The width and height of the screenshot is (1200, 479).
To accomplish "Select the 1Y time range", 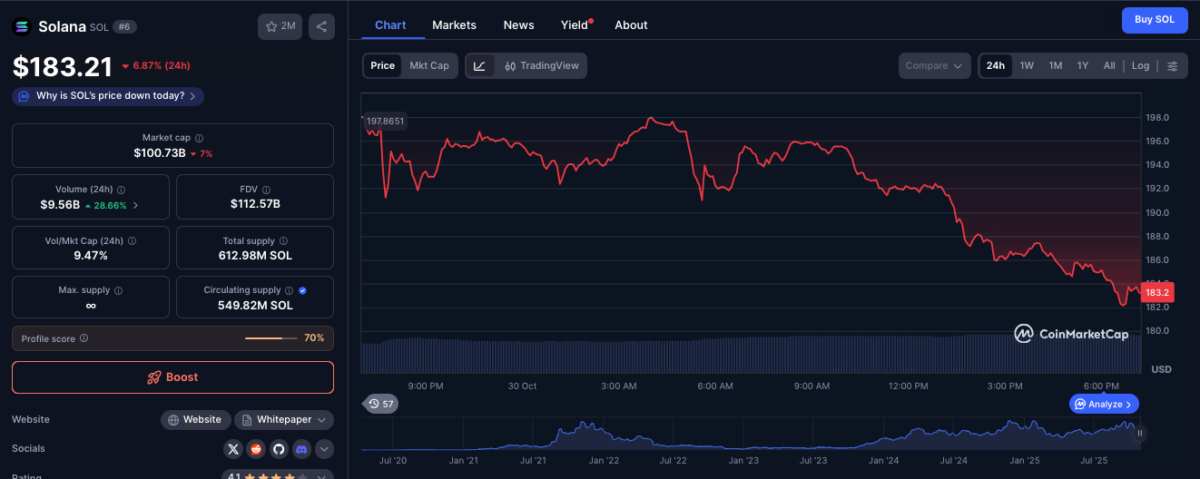I will point(1082,66).
